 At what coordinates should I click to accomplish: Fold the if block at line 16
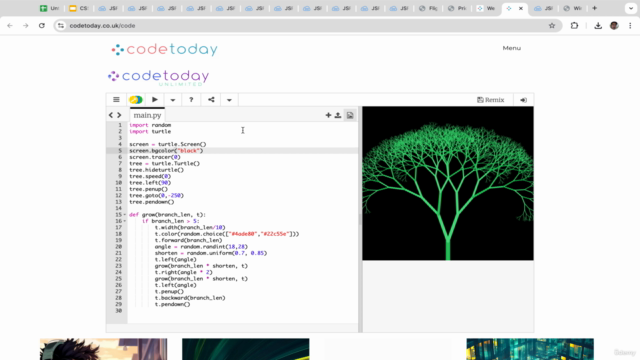pyautogui.click(x=125, y=221)
